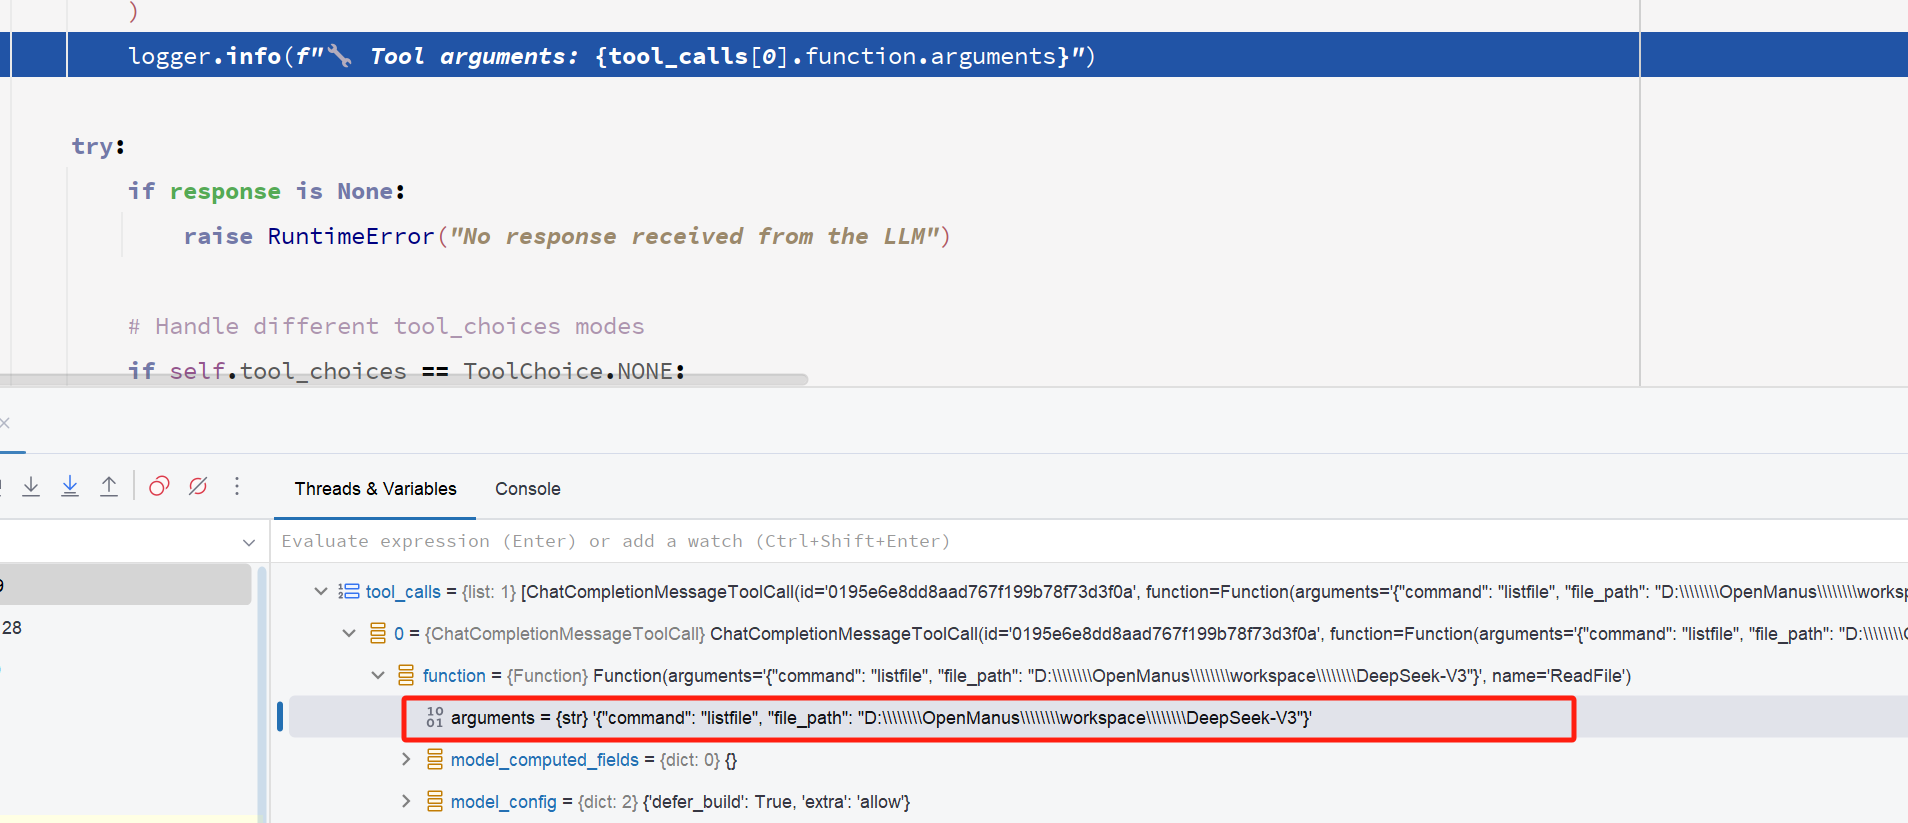This screenshot has height=823, width=1908.
Task: Click the string type icon beside arguments
Action: (434, 717)
